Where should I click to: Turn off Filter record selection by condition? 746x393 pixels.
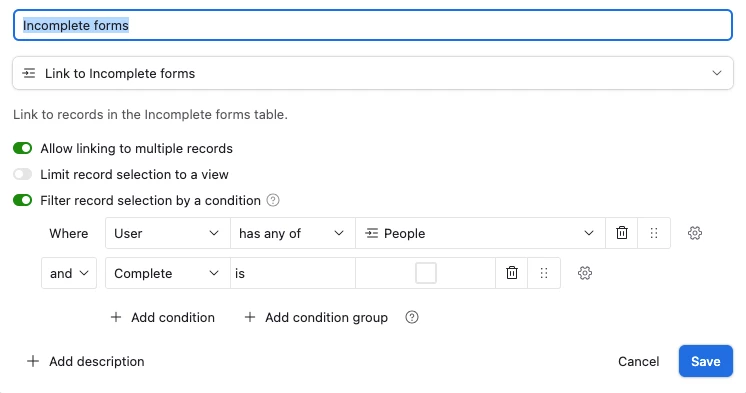pos(22,200)
